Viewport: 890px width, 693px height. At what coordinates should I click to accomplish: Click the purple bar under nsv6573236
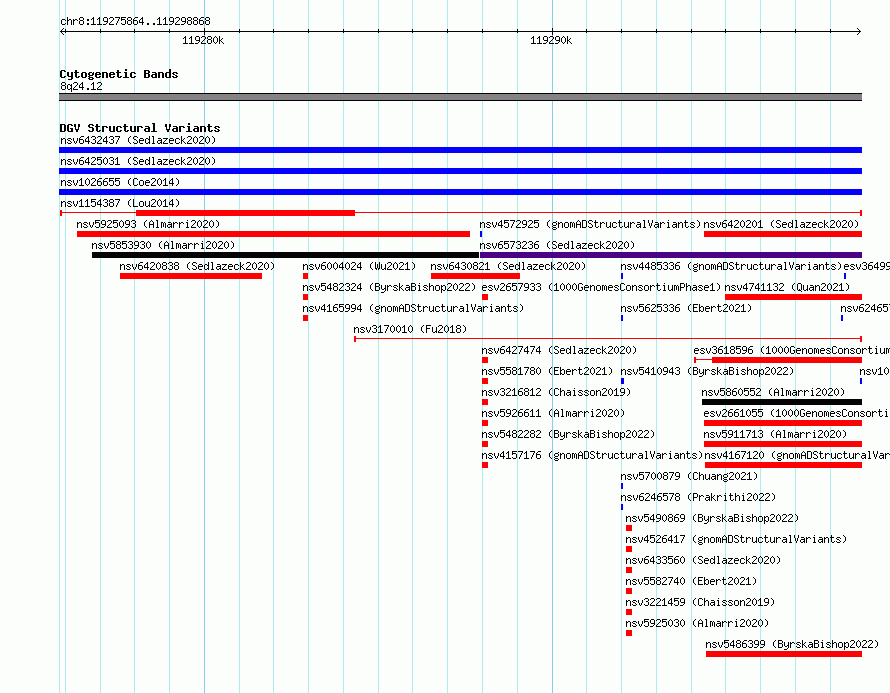tap(671, 255)
